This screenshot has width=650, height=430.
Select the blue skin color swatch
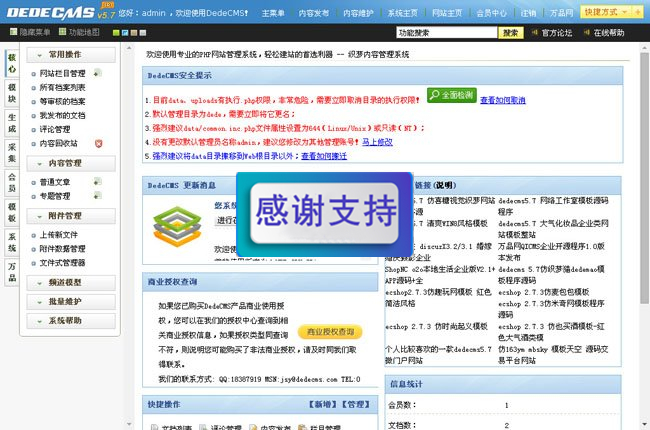pyautogui.click(x=125, y=33)
